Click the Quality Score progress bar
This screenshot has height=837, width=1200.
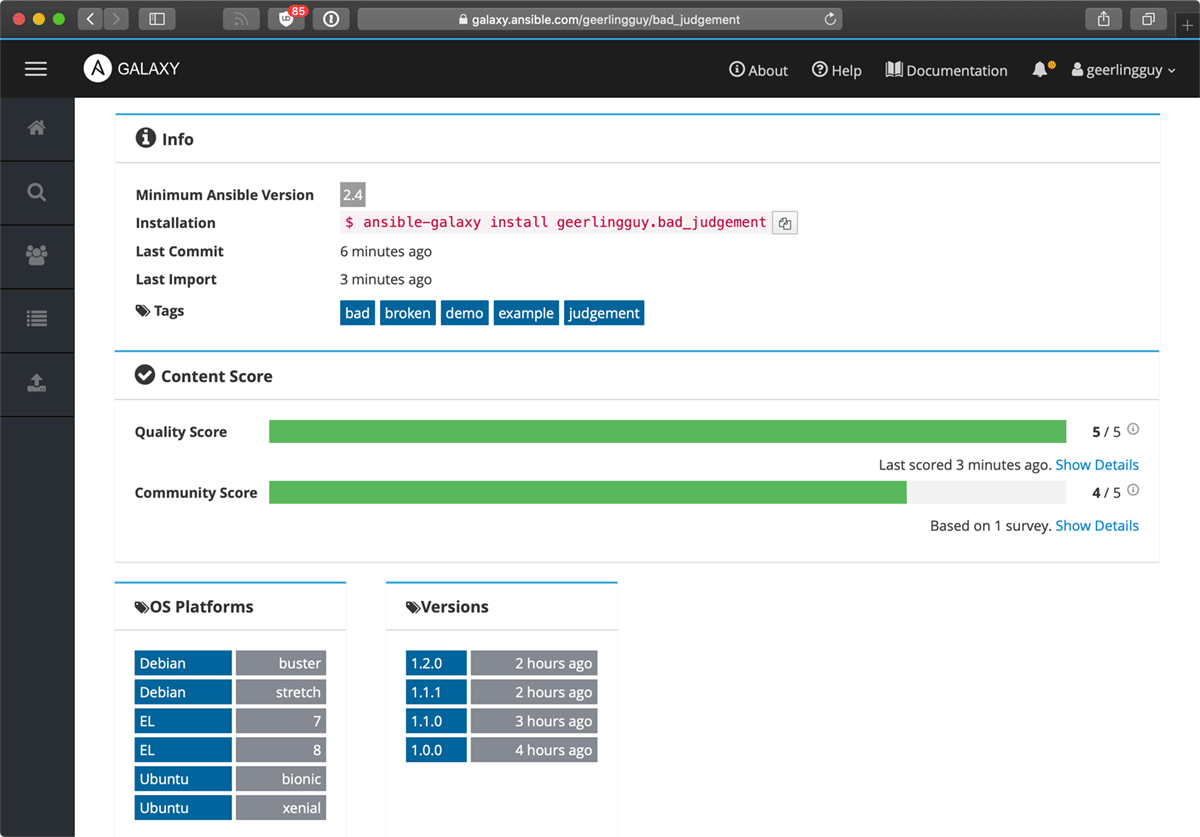point(668,432)
